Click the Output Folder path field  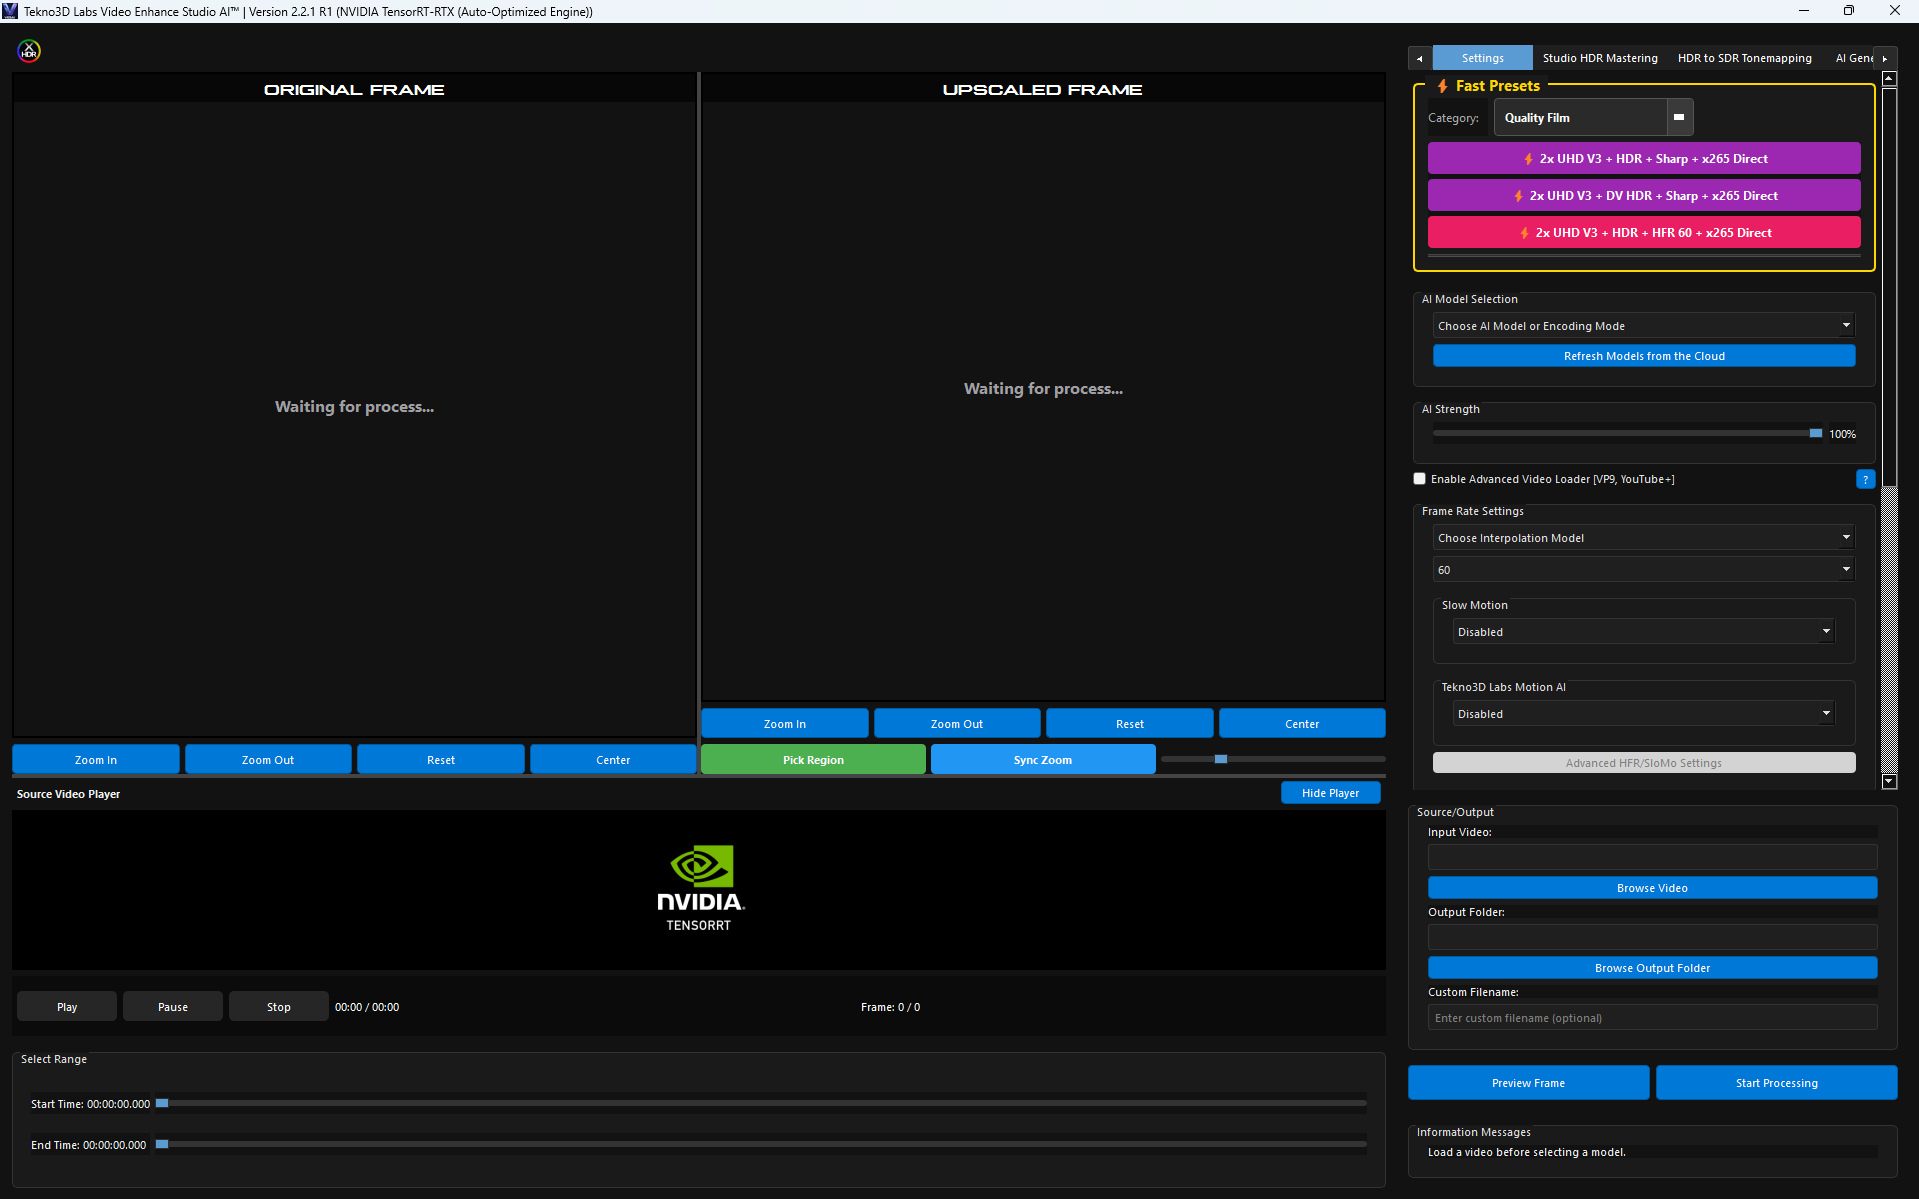coord(1652,937)
